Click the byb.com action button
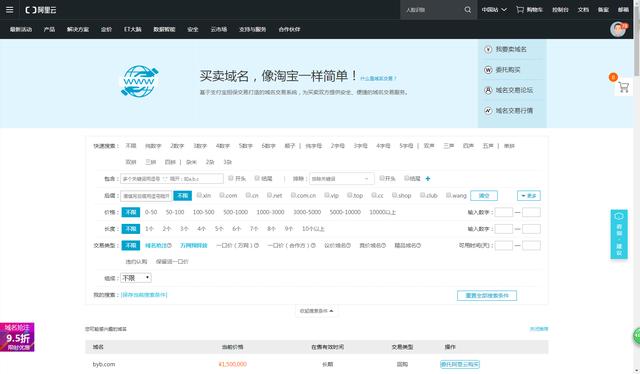Image resolution: width=640 pixels, height=374 pixels. tap(460, 364)
